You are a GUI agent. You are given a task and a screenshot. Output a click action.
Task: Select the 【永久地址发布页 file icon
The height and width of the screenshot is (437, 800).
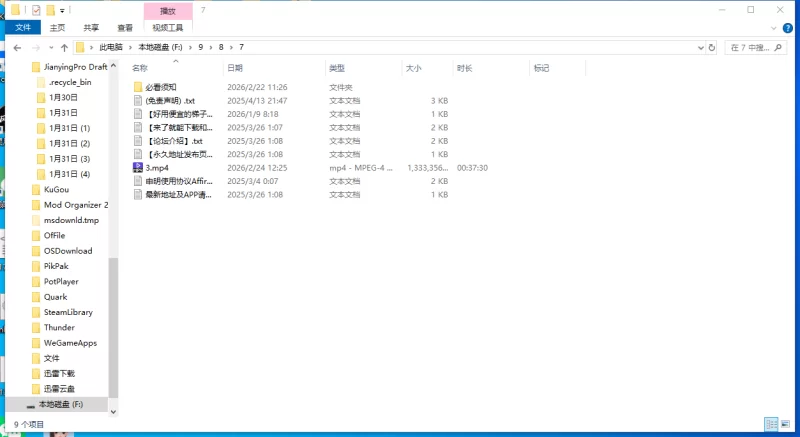click(138, 154)
